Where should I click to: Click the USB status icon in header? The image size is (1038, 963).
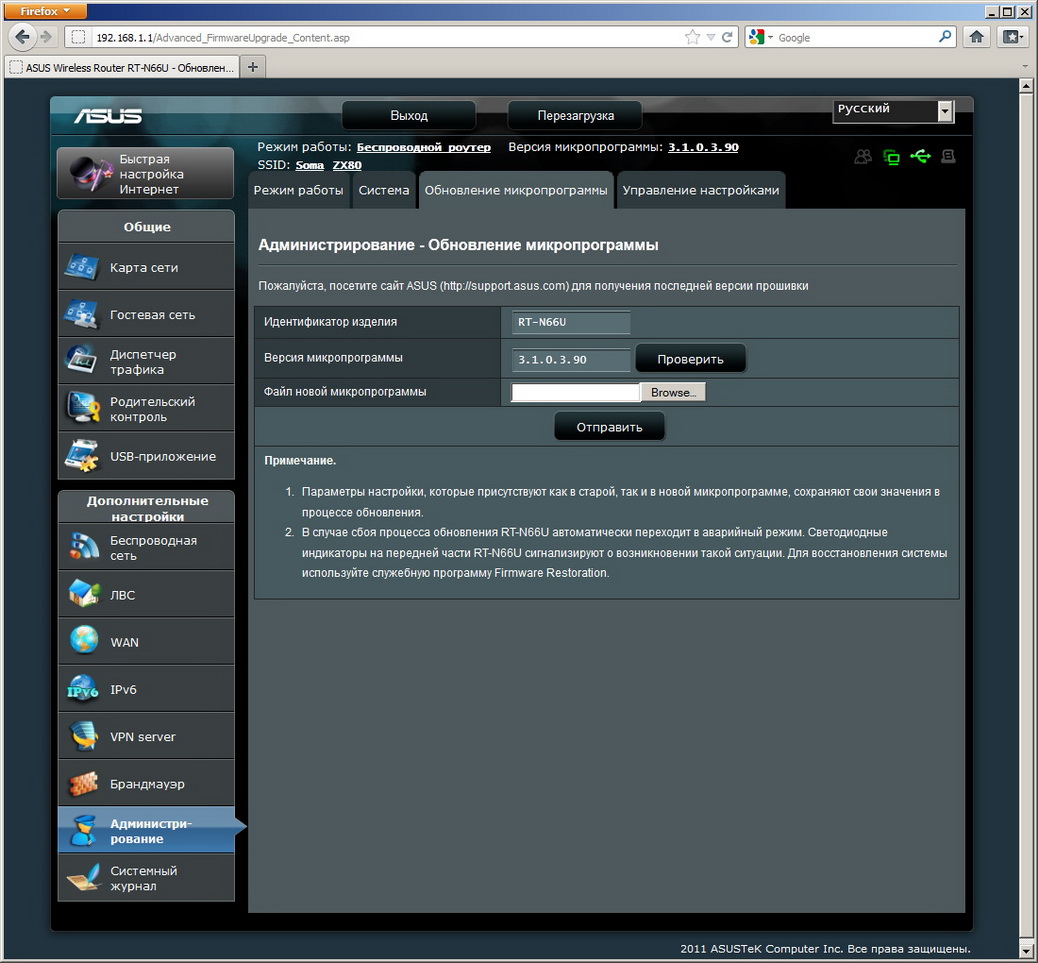(x=920, y=157)
